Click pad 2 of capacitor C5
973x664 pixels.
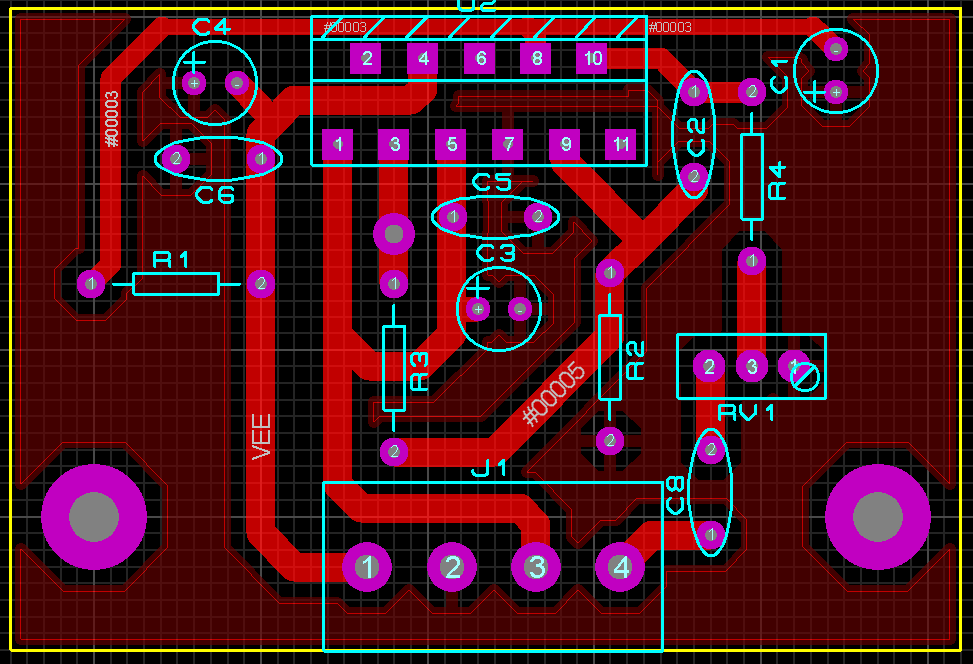[537, 217]
